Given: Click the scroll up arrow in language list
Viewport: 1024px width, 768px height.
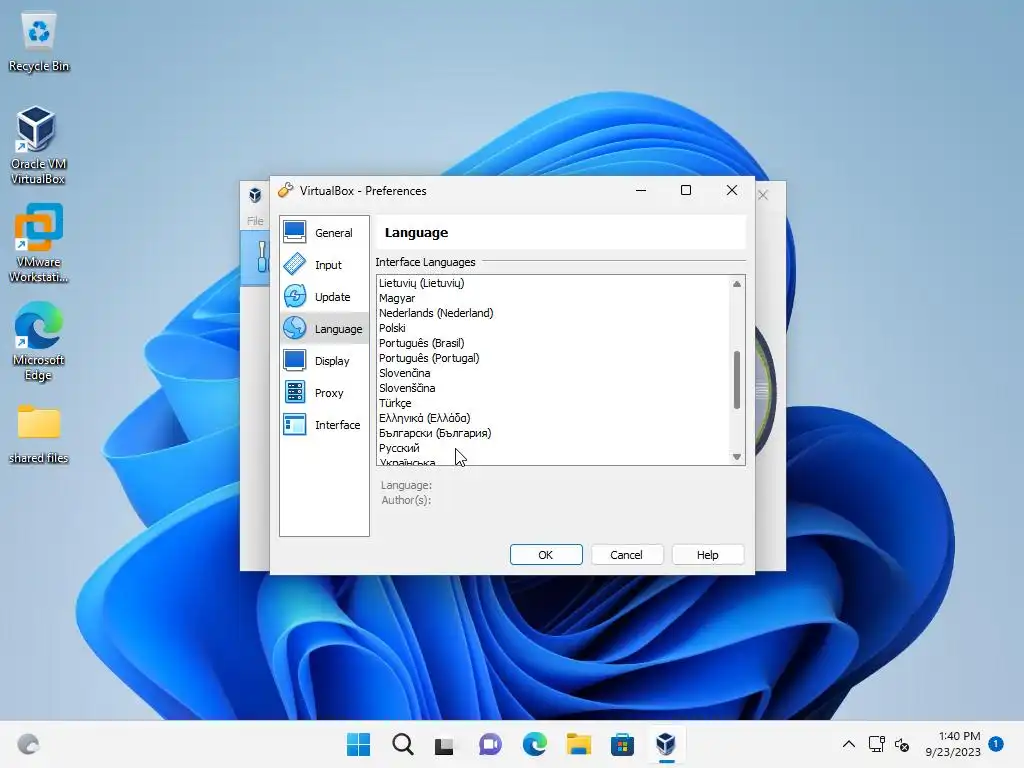Looking at the screenshot, I should tap(737, 284).
